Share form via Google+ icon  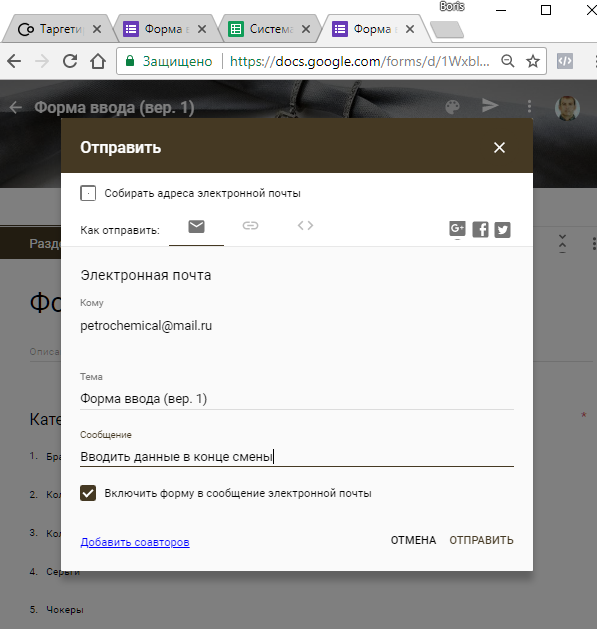(x=457, y=229)
